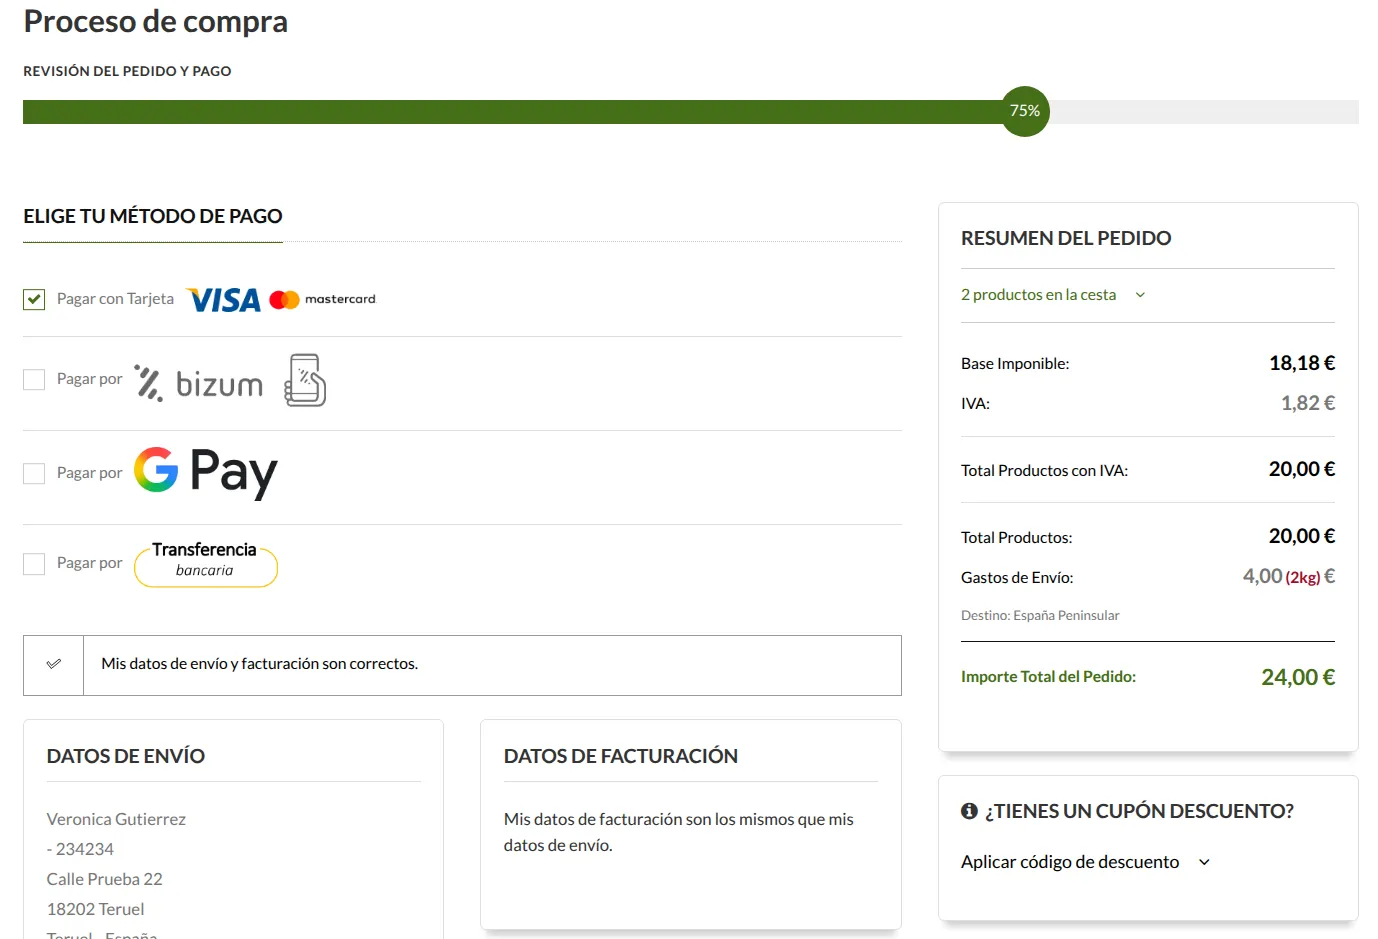Click the Destino: España Peninsular text
This screenshot has height=939, width=1378.
click(1040, 616)
